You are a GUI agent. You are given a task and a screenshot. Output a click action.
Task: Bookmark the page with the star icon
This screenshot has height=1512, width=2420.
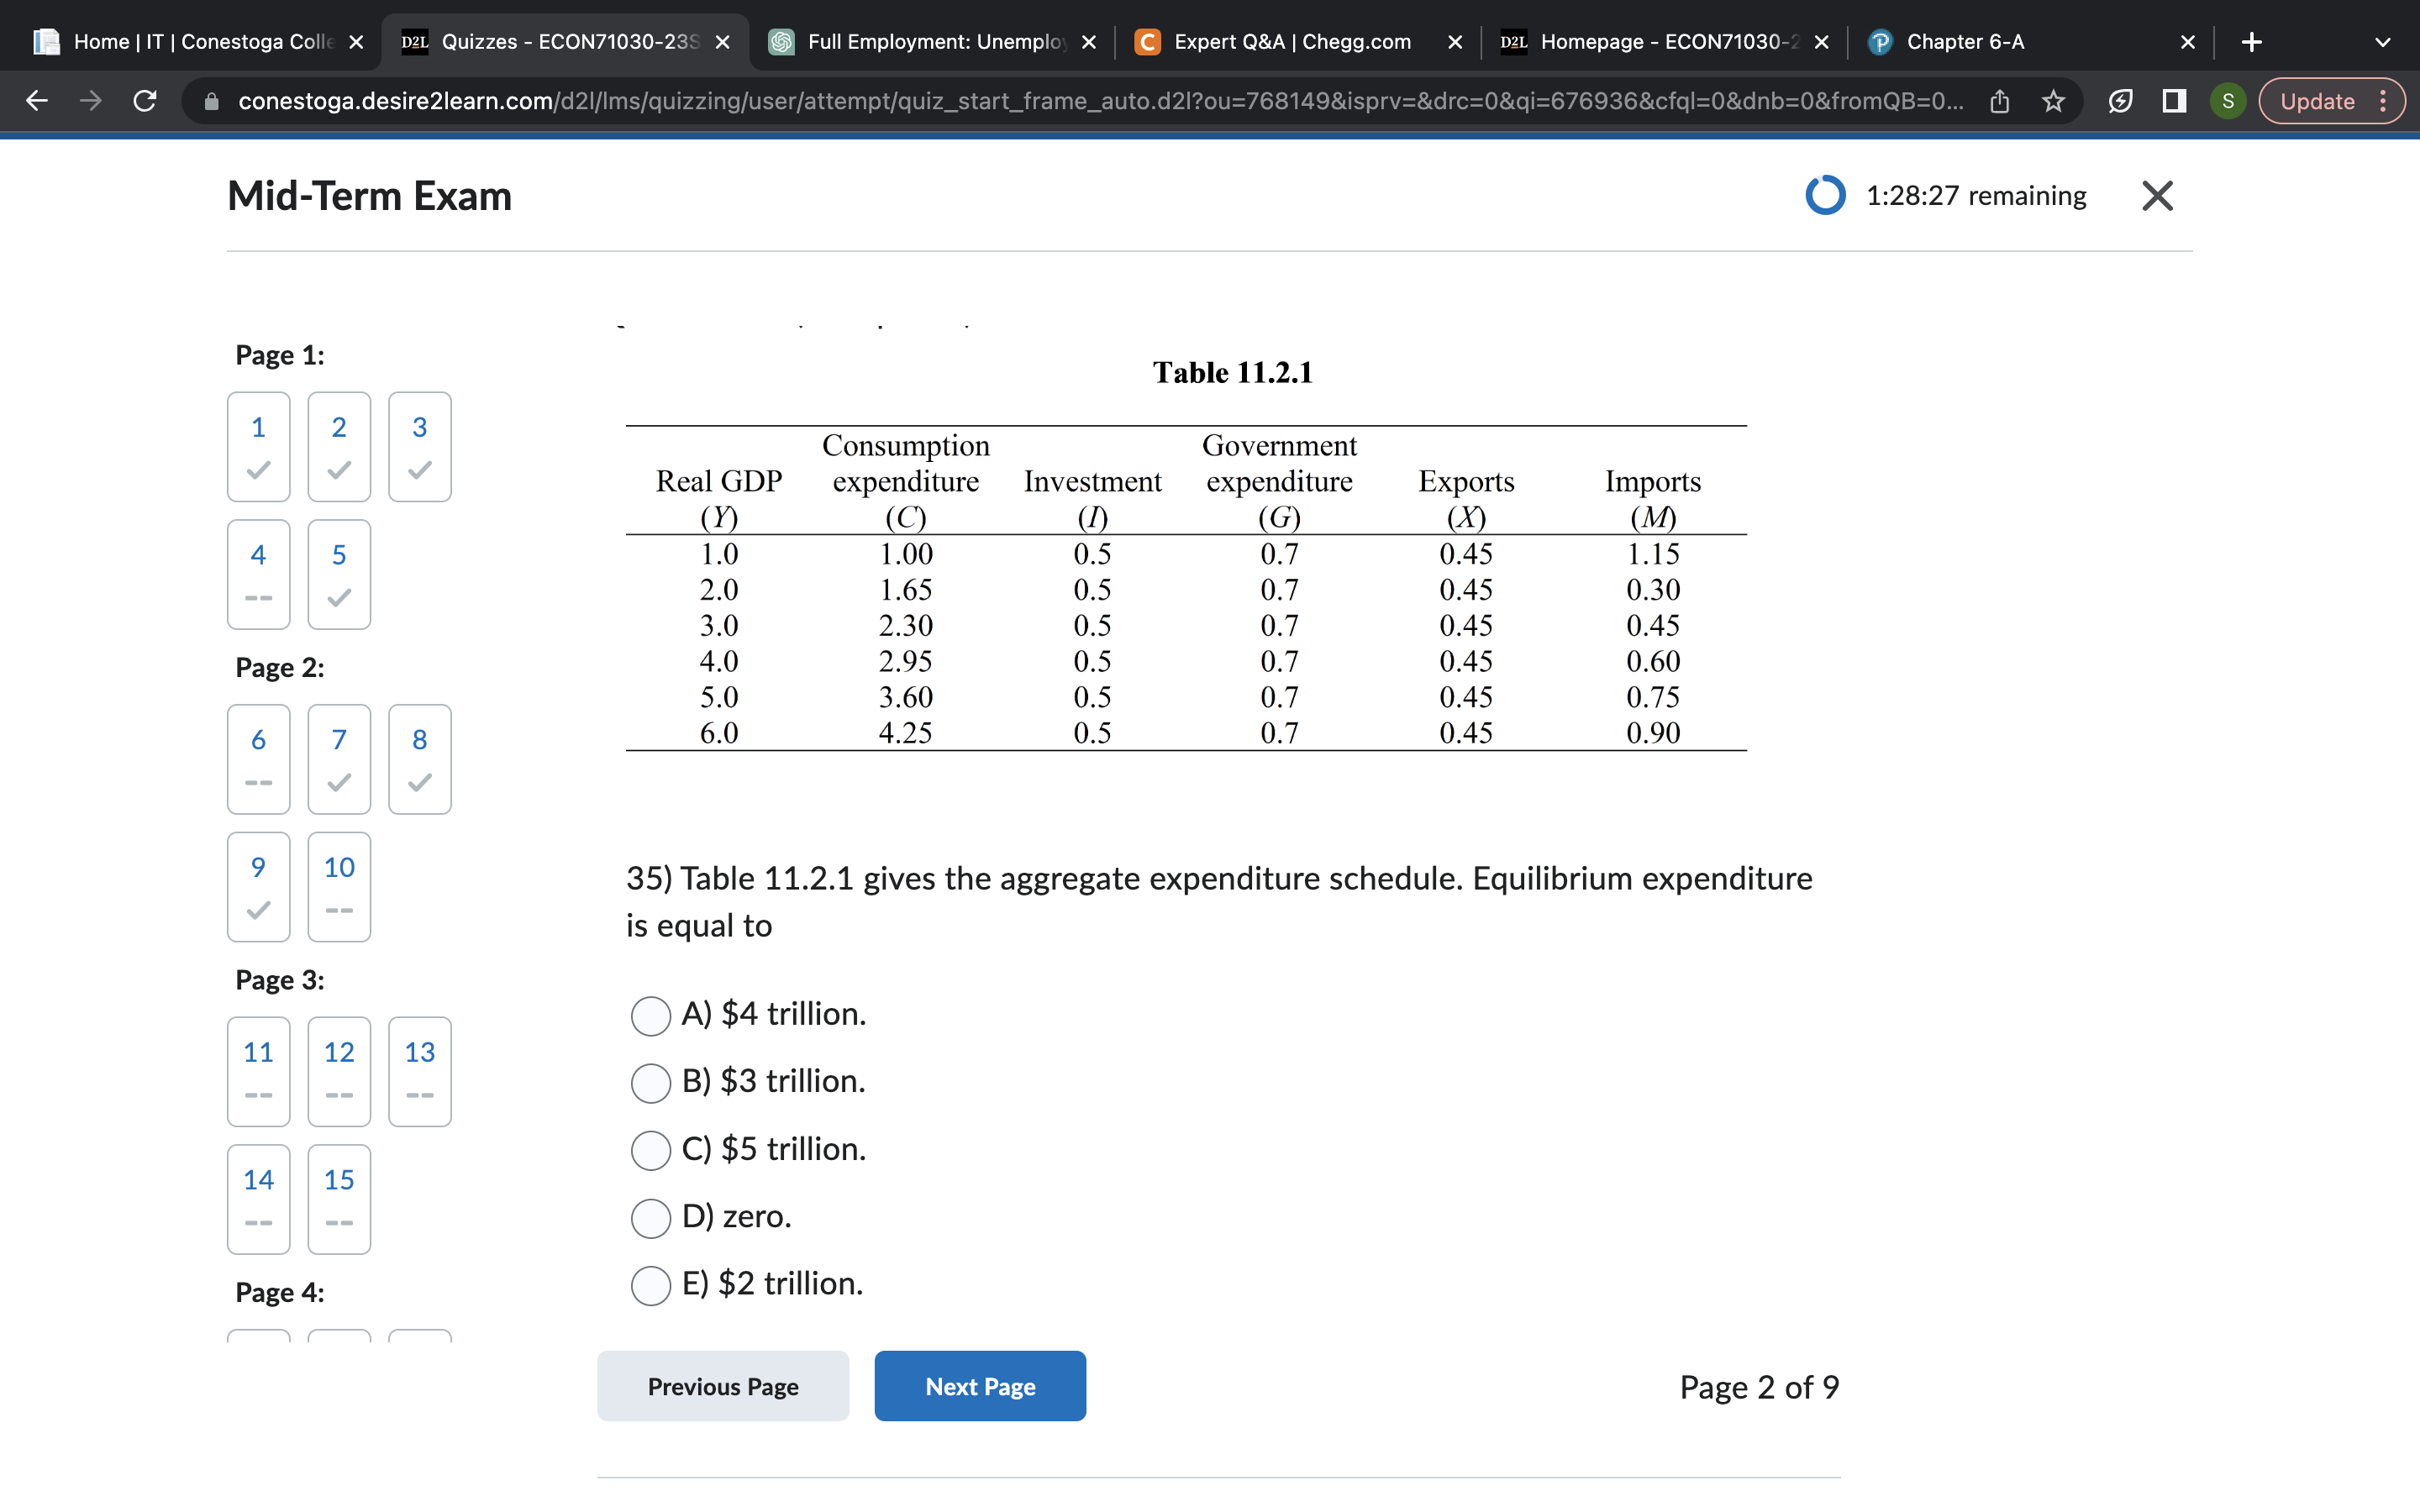[x=2053, y=100]
